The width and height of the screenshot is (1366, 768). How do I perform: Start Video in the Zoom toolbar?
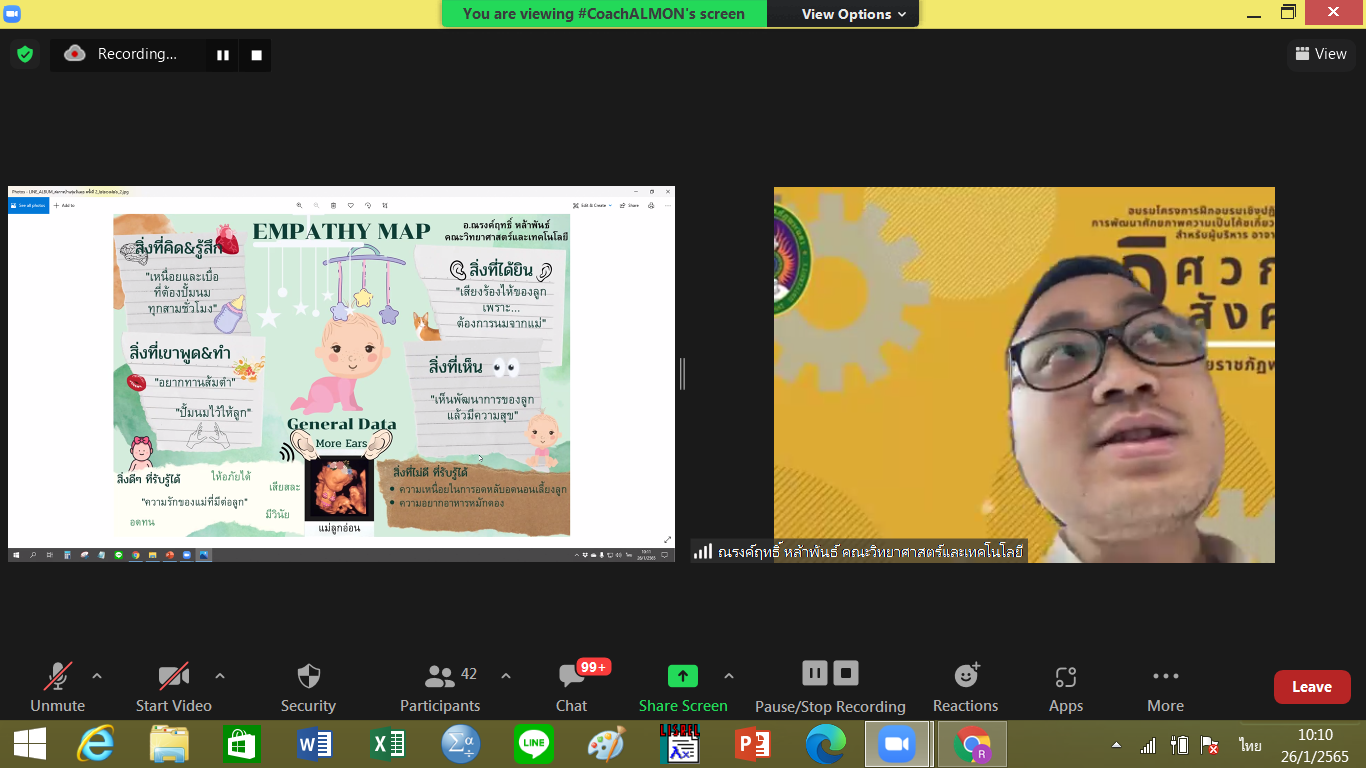[x=174, y=688]
